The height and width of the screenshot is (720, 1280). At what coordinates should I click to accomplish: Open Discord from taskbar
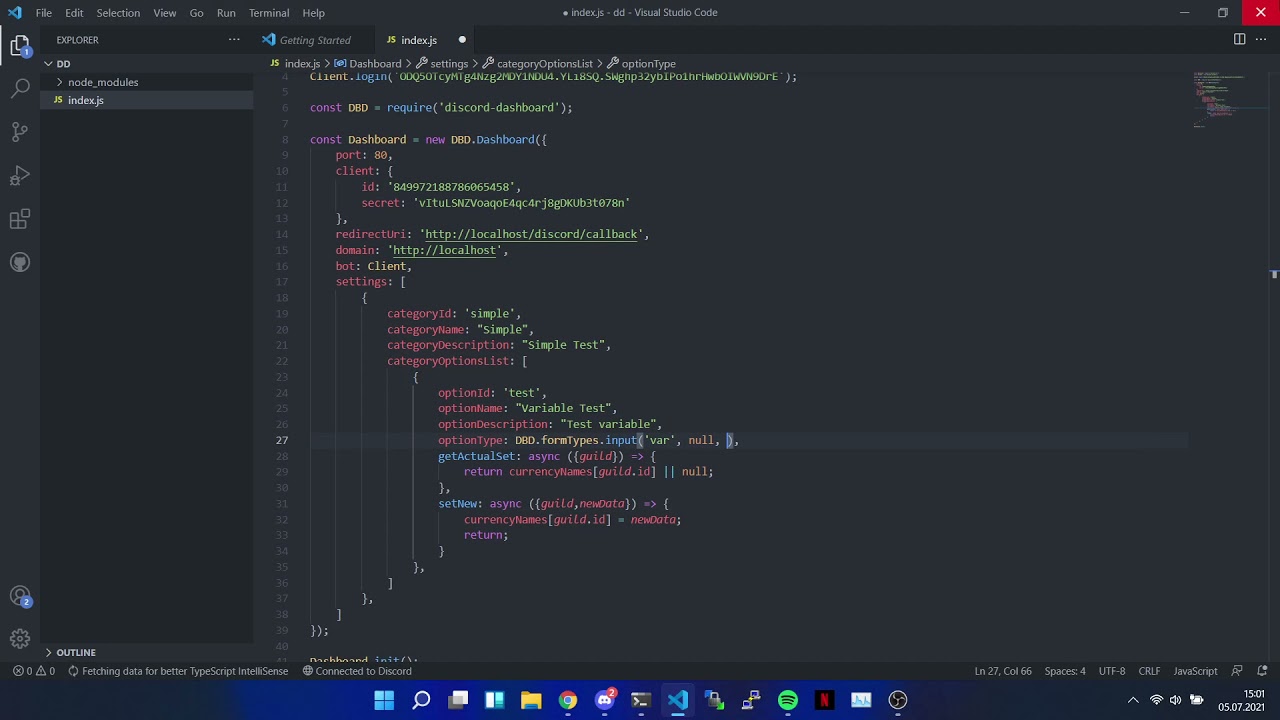pos(605,700)
